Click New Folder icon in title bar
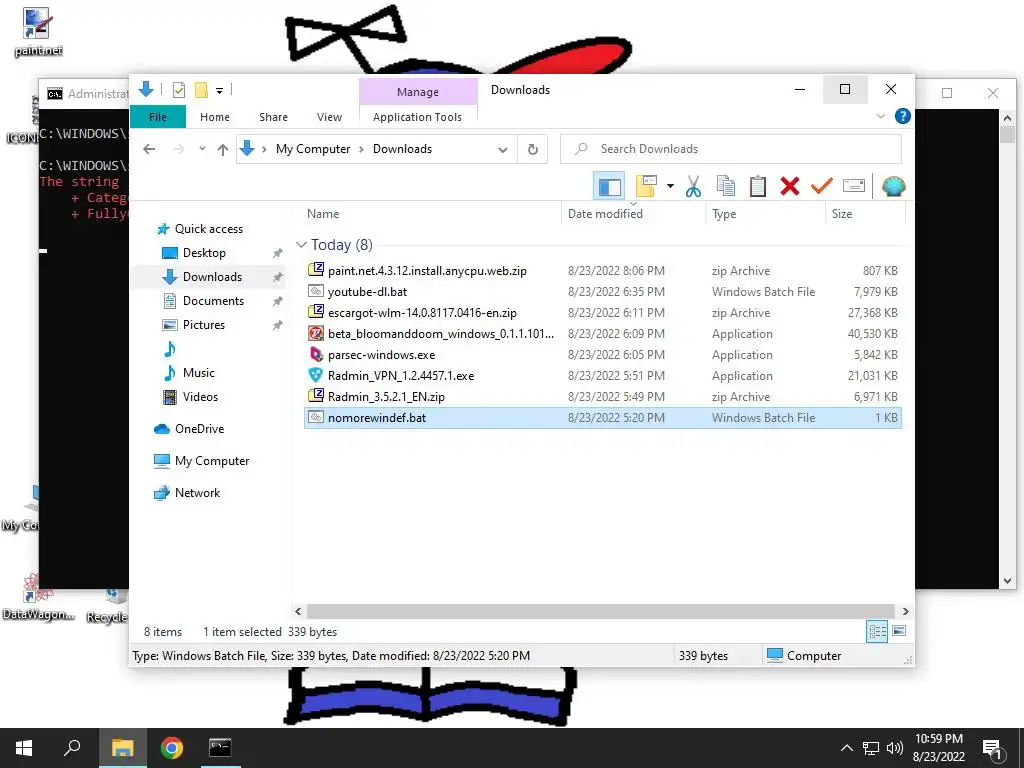The image size is (1024, 768). point(201,90)
